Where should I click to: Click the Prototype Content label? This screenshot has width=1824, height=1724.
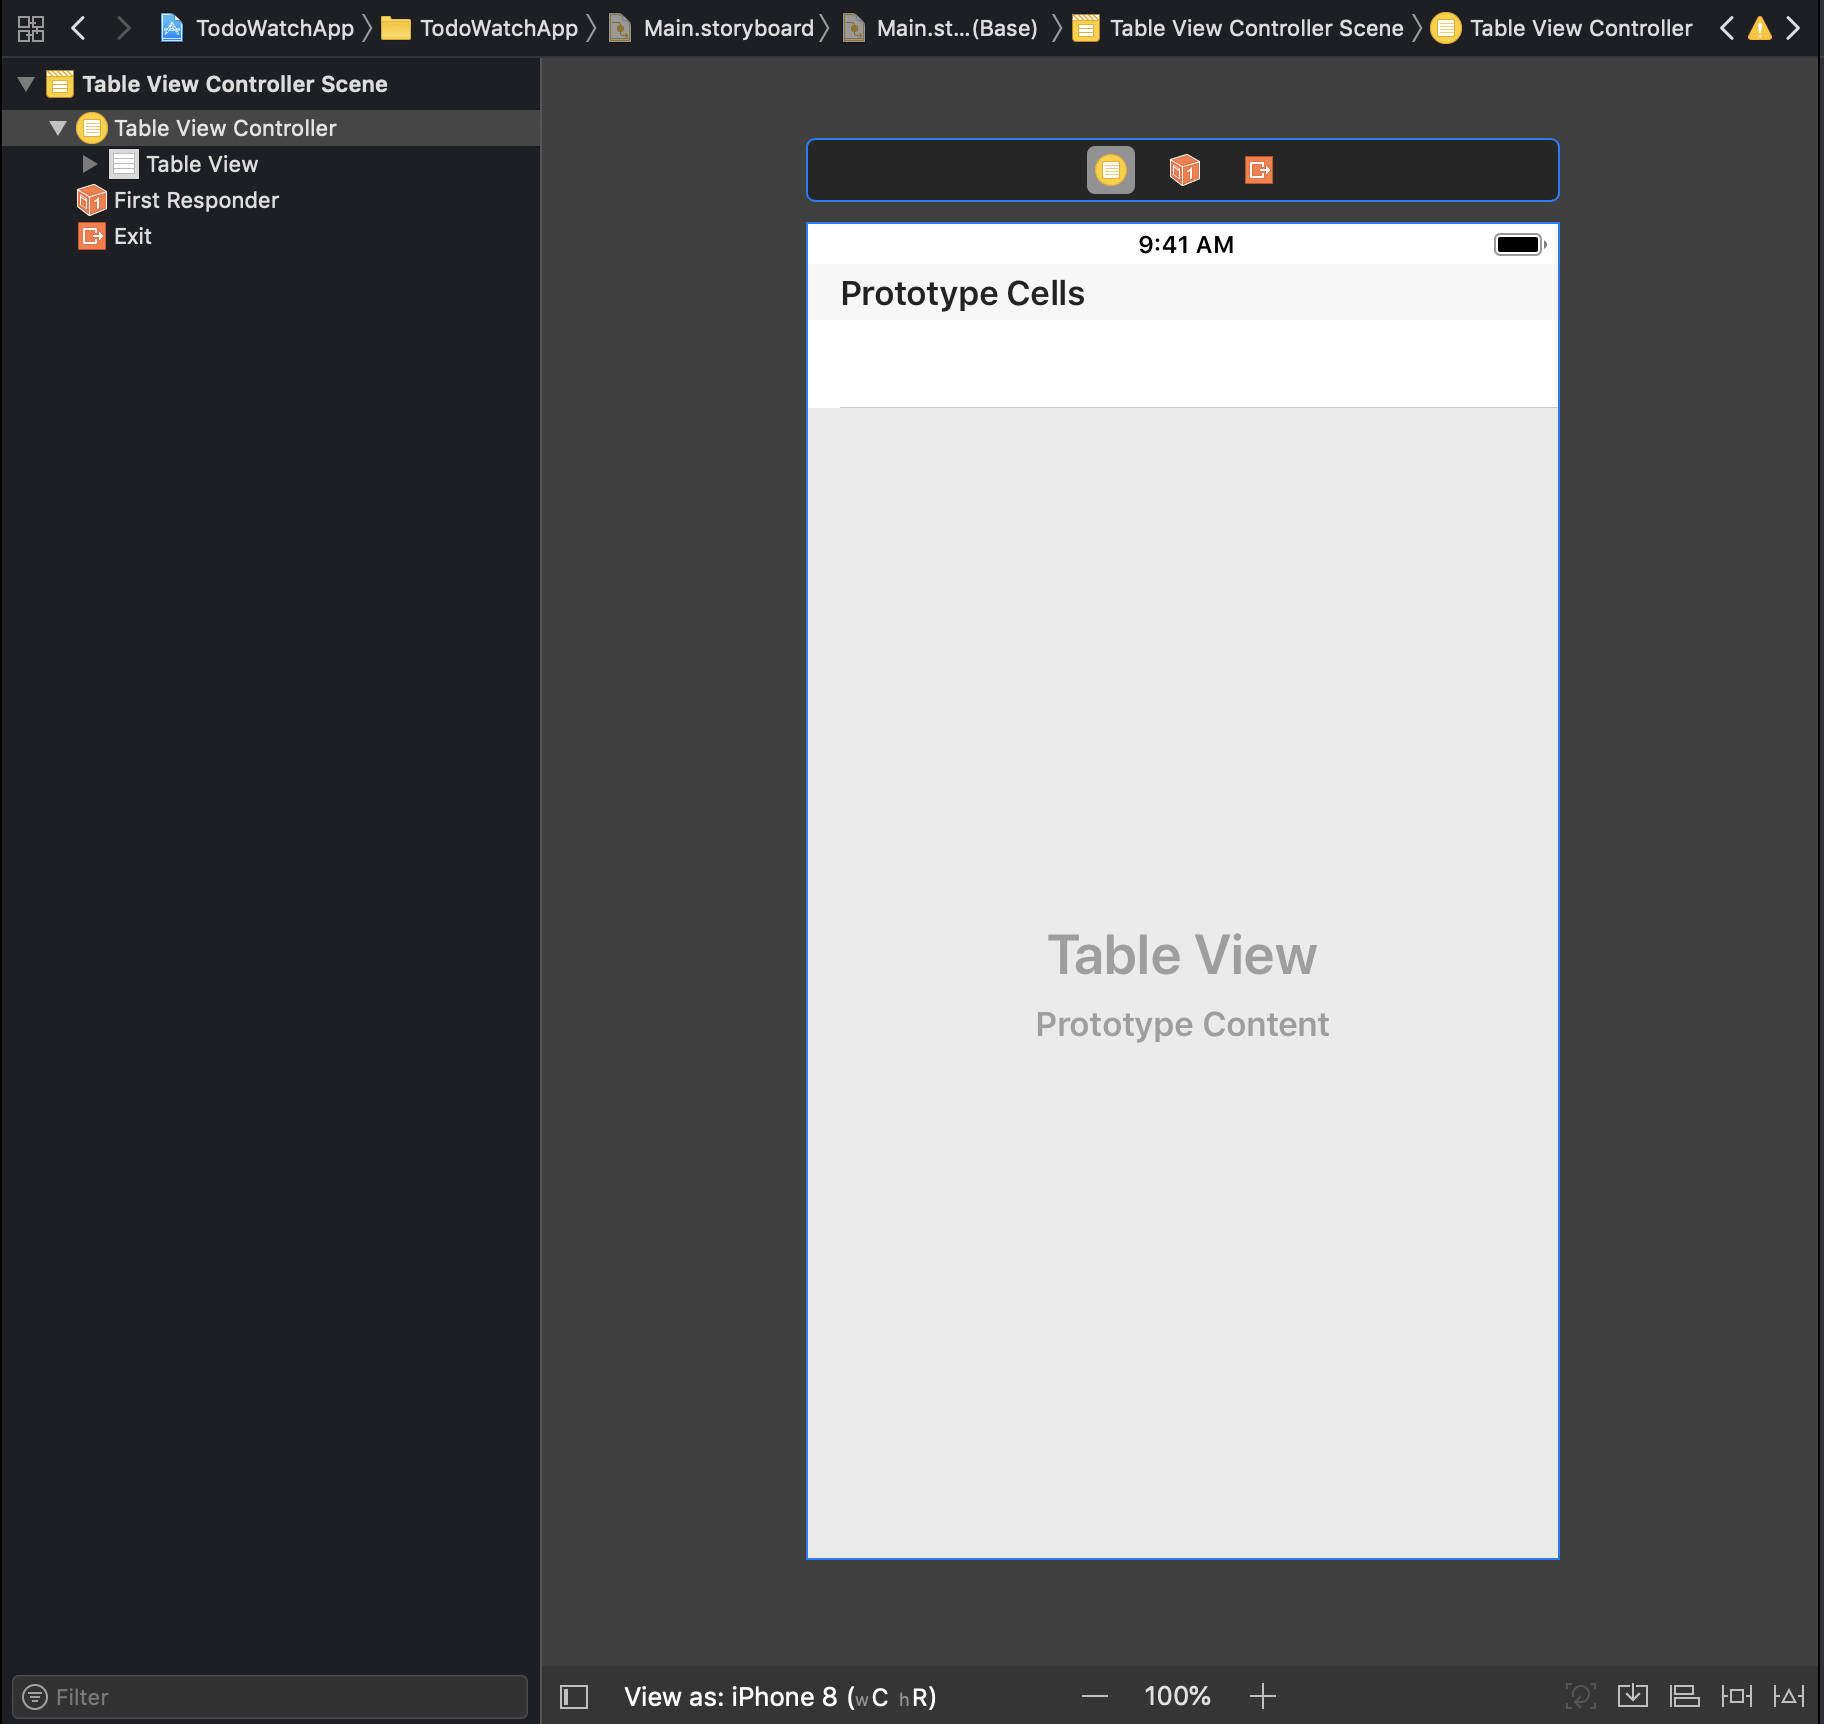[1182, 1024]
